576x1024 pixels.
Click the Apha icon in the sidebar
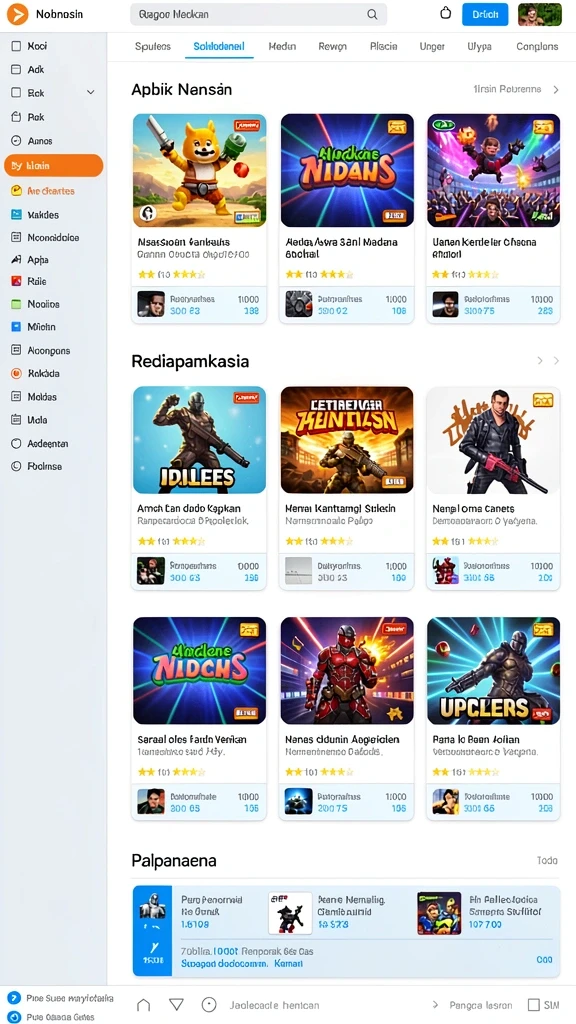17,259
